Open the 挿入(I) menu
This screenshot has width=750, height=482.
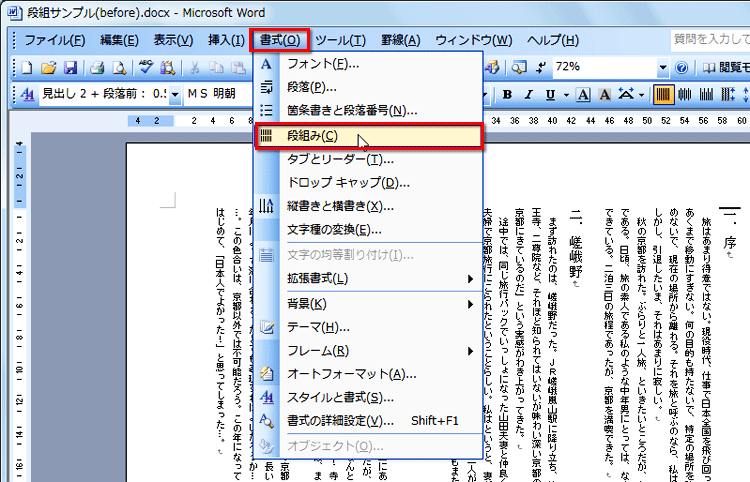pos(226,40)
